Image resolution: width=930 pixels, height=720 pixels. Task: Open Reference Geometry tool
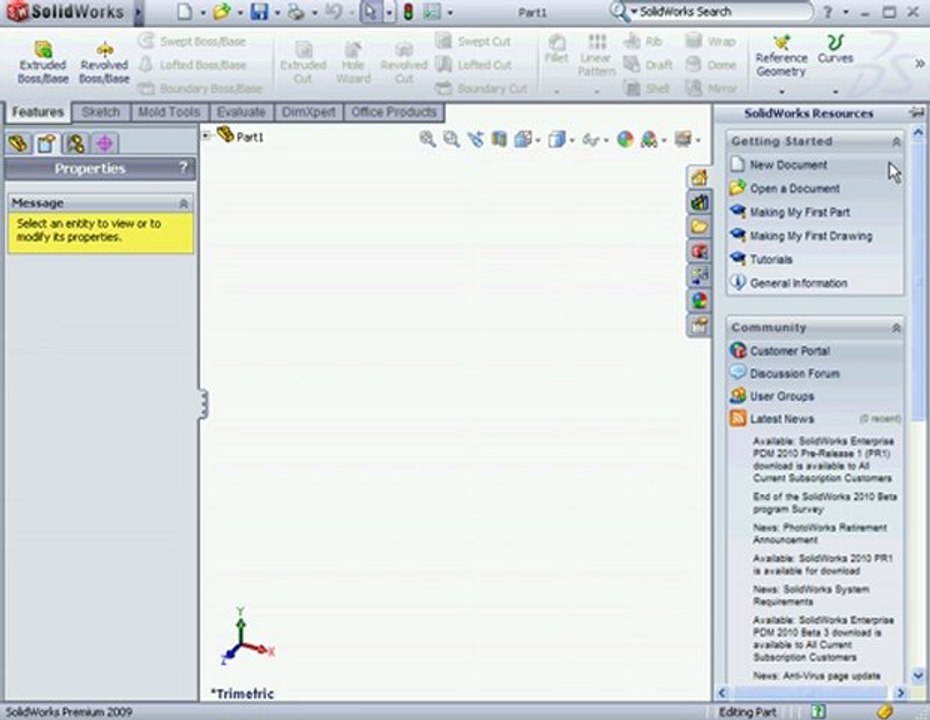[781, 57]
